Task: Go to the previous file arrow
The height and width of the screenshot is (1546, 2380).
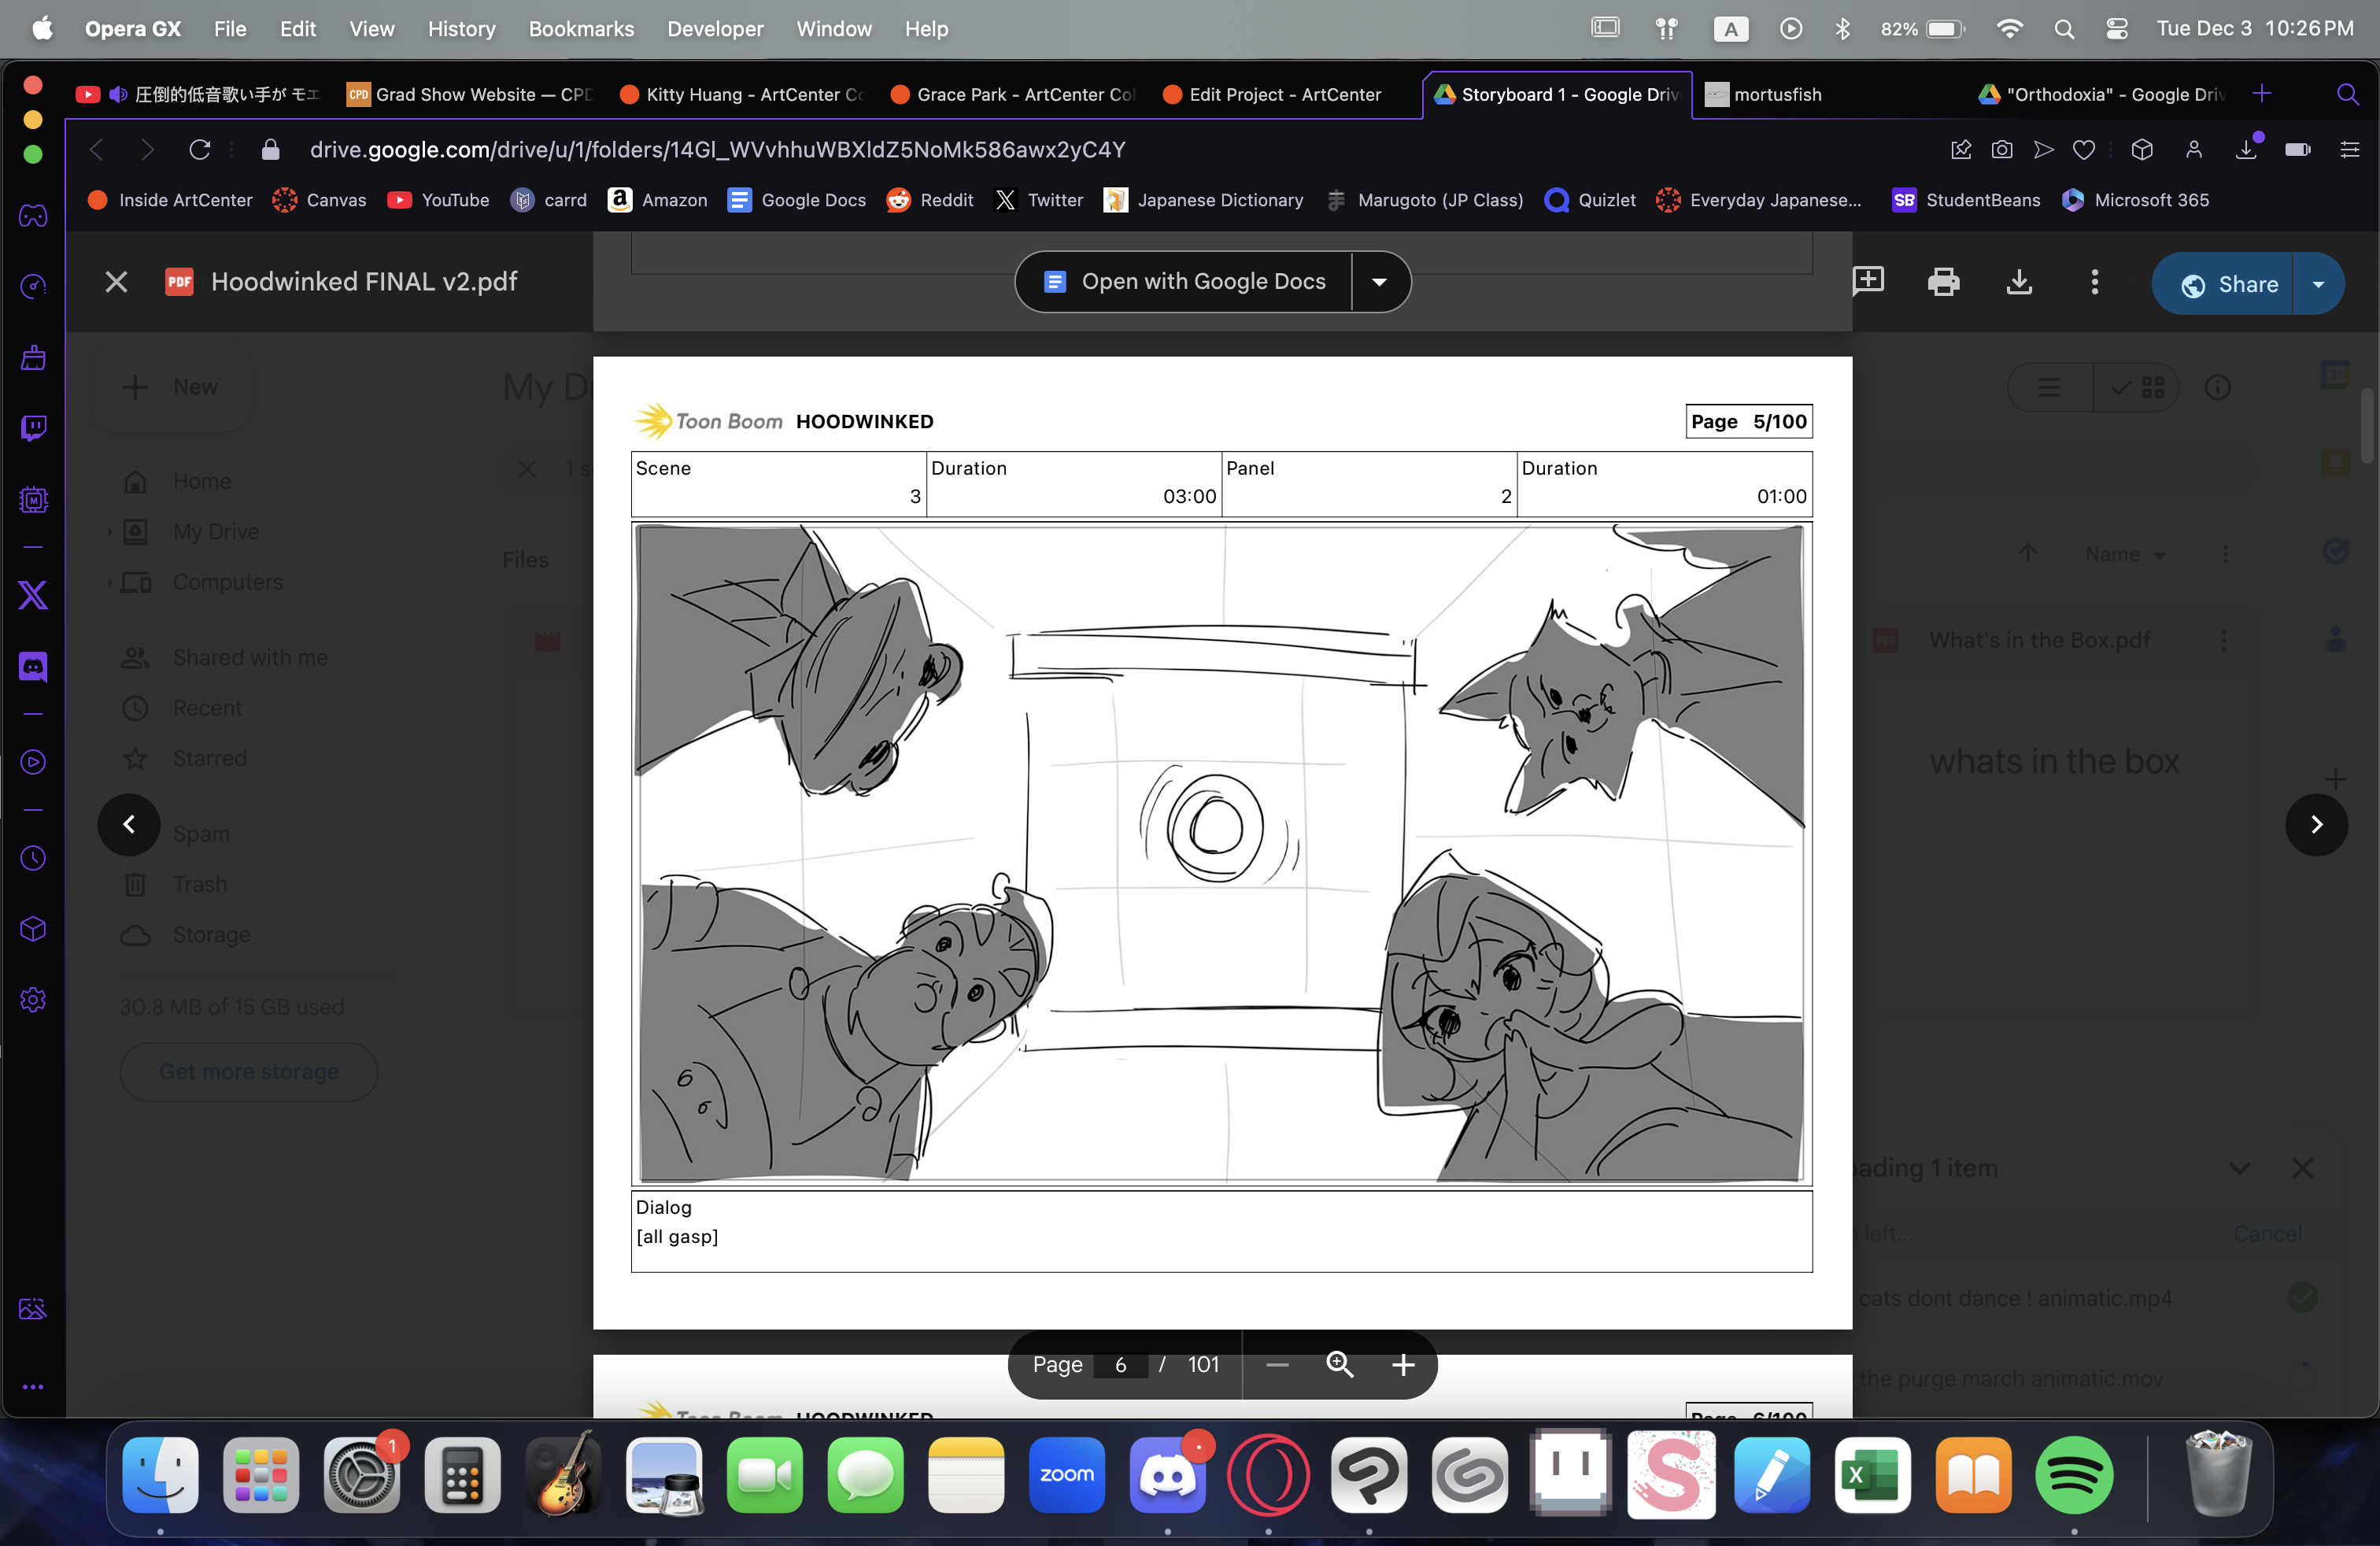Action: [x=129, y=824]
